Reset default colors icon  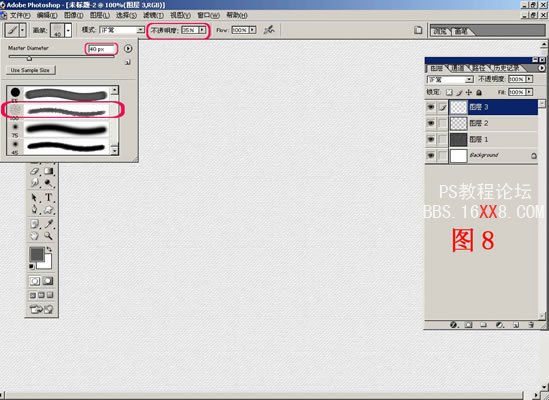(32, 267)
